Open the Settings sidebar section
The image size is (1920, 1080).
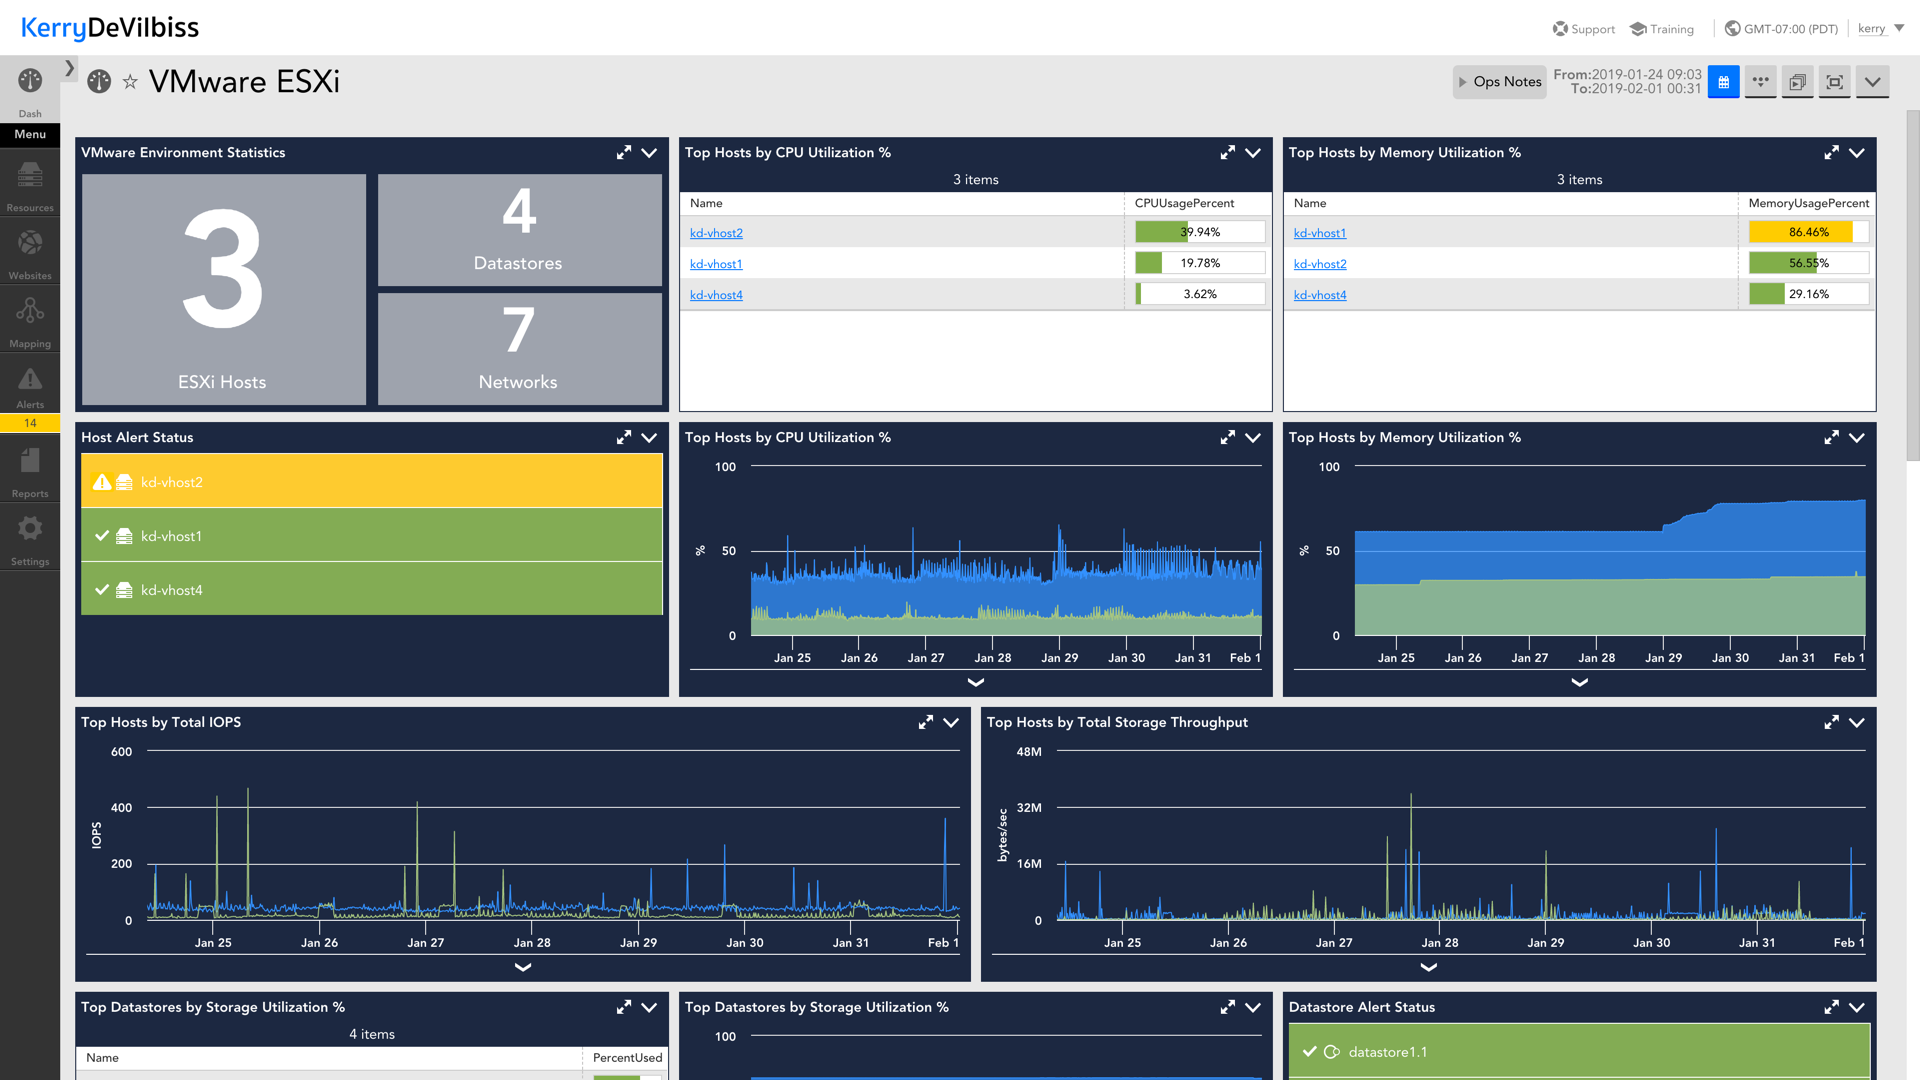[30, 539]
